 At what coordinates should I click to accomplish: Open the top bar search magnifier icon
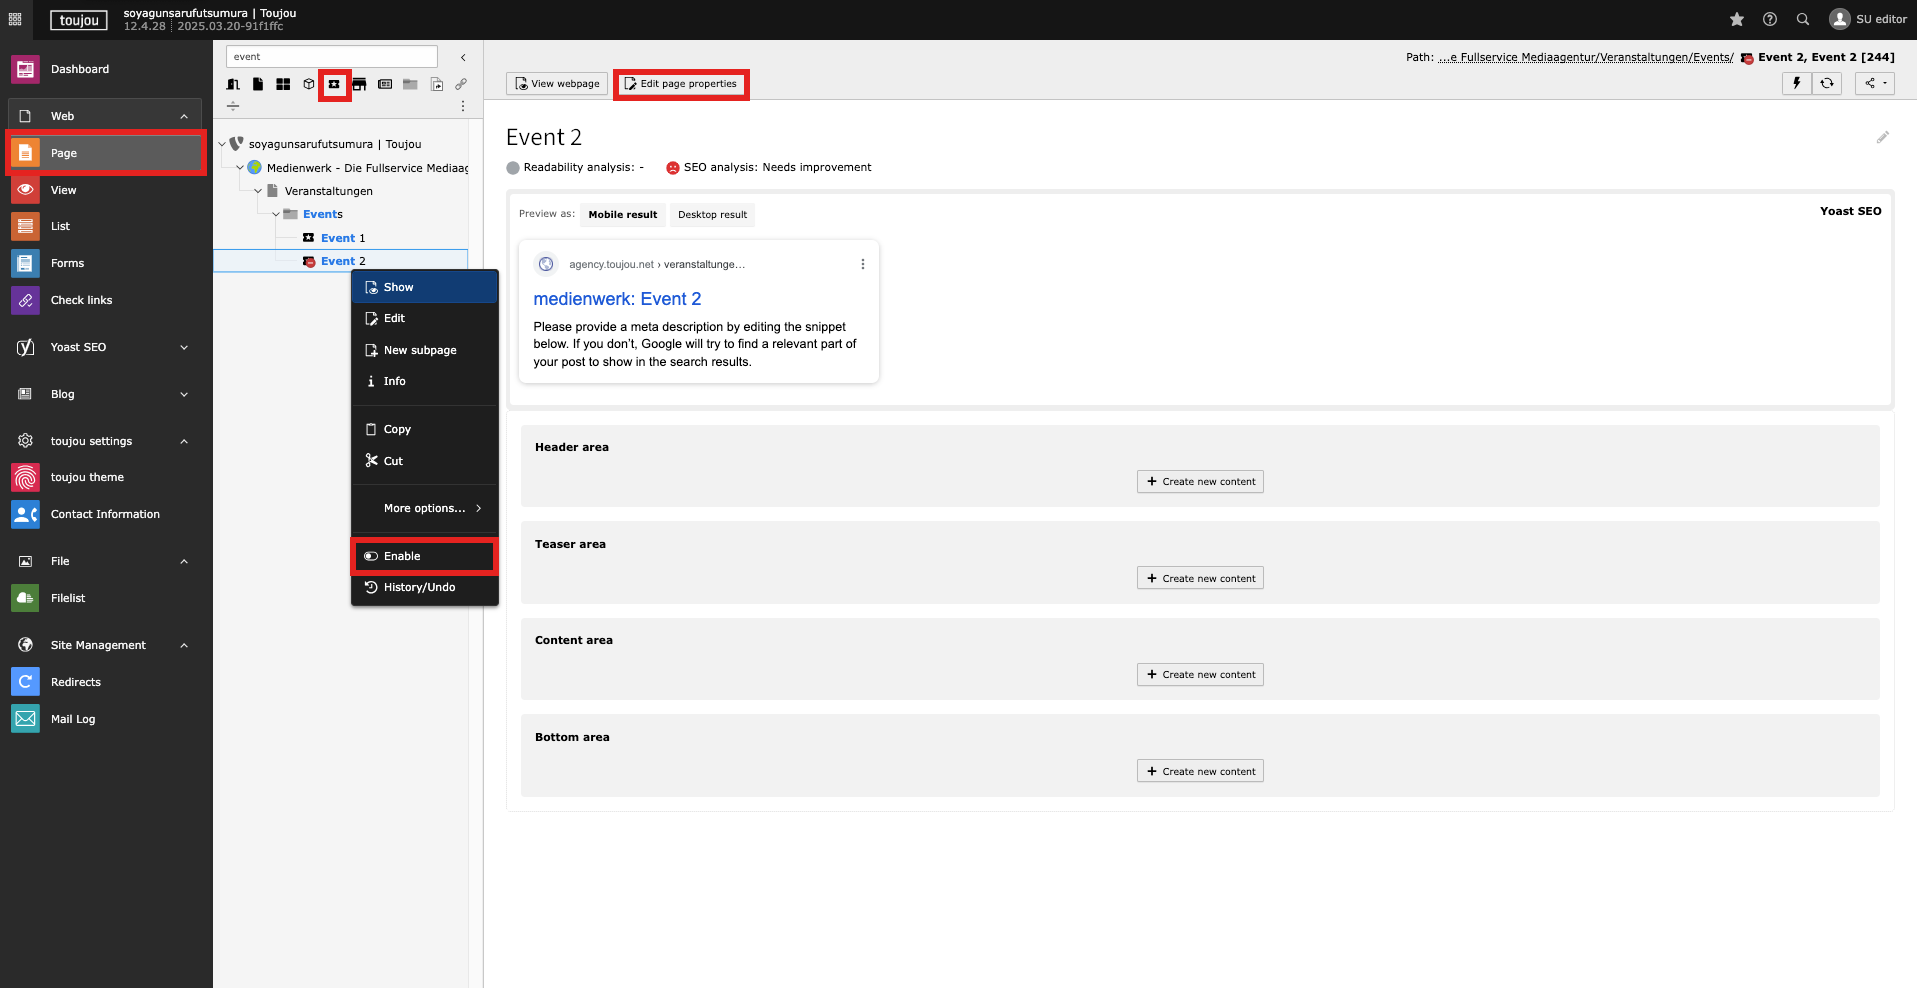click(1803, 20)
